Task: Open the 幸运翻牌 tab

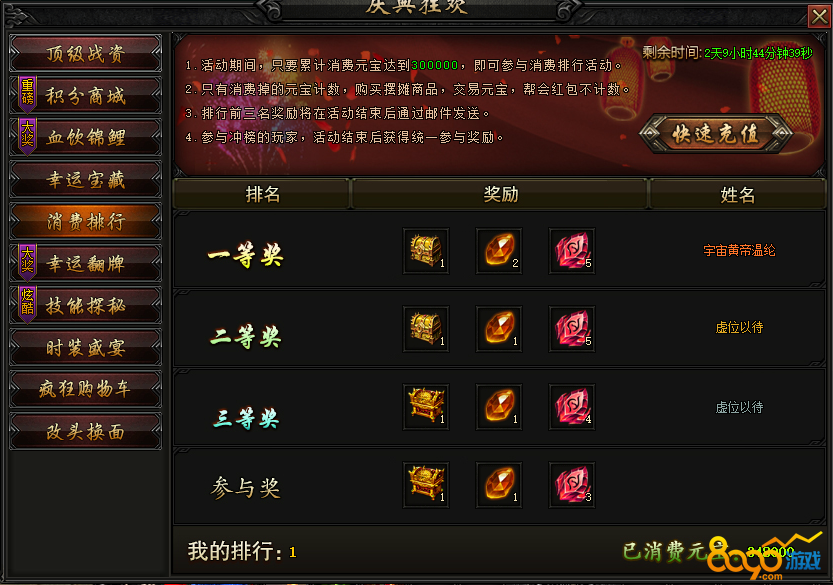Action: click(86, 263)
